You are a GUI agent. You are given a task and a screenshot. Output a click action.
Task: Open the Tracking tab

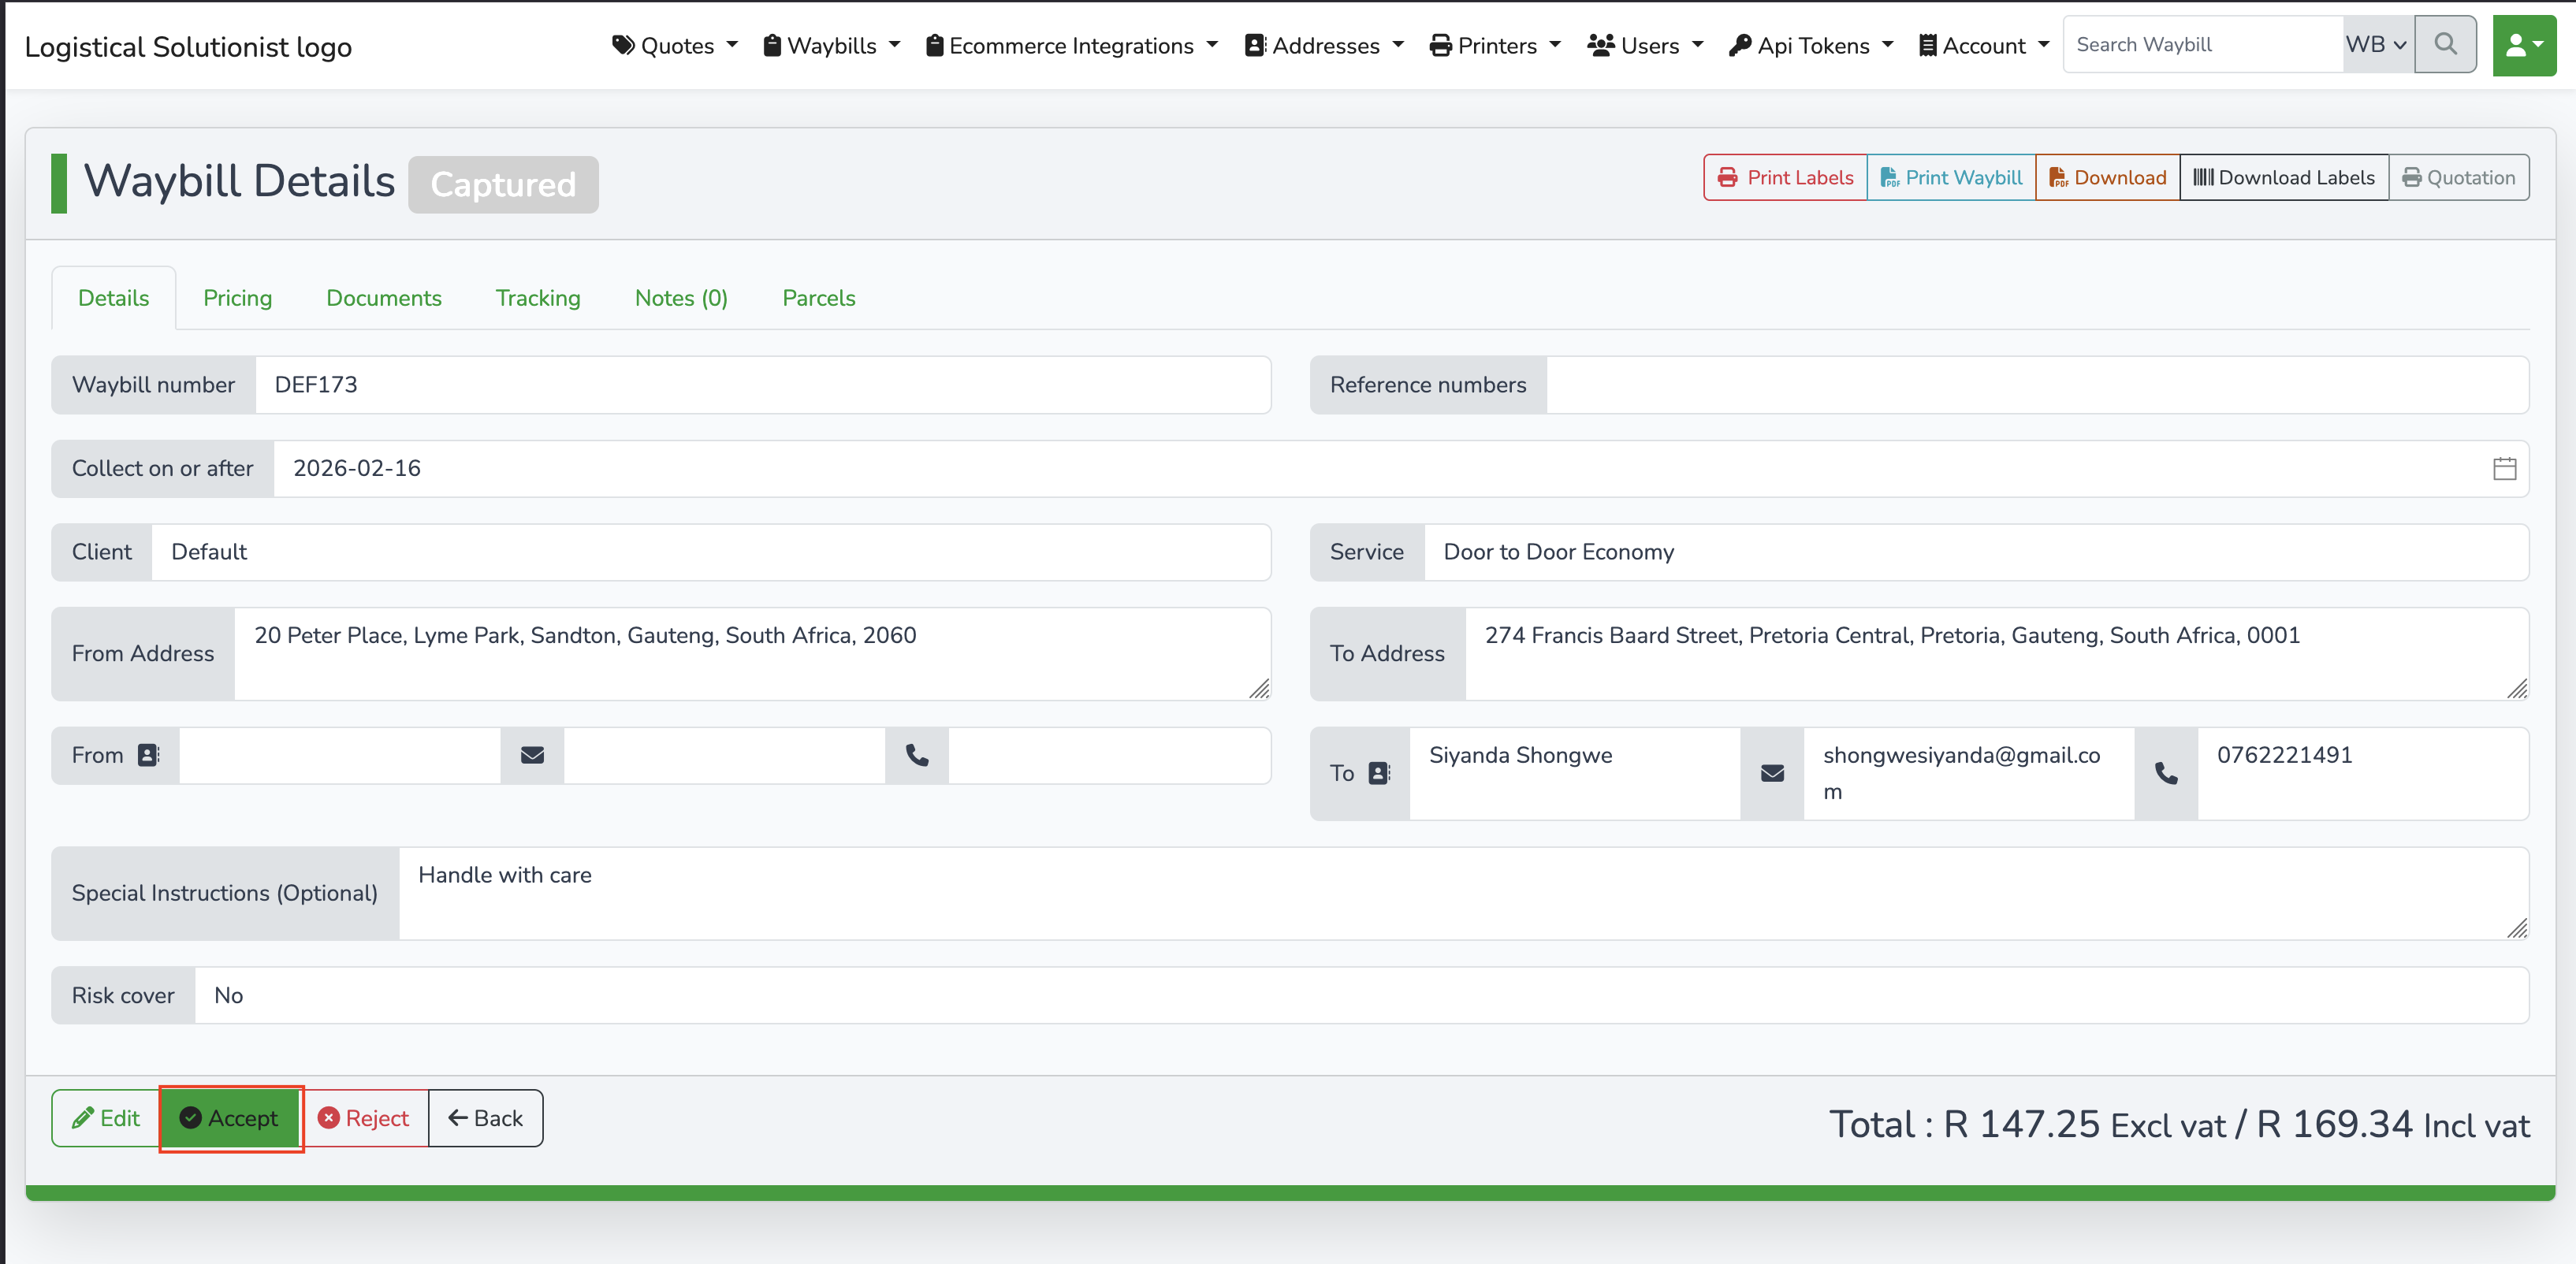tap(537, 298)
